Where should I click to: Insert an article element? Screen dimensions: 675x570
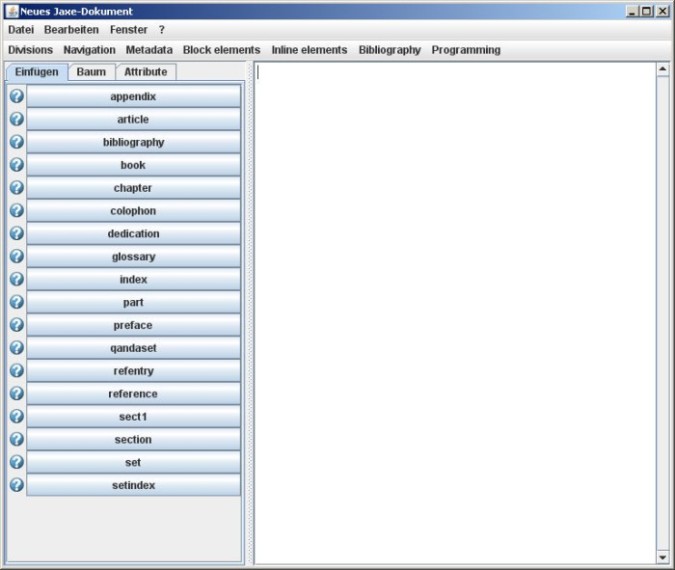tap(133, 120)
